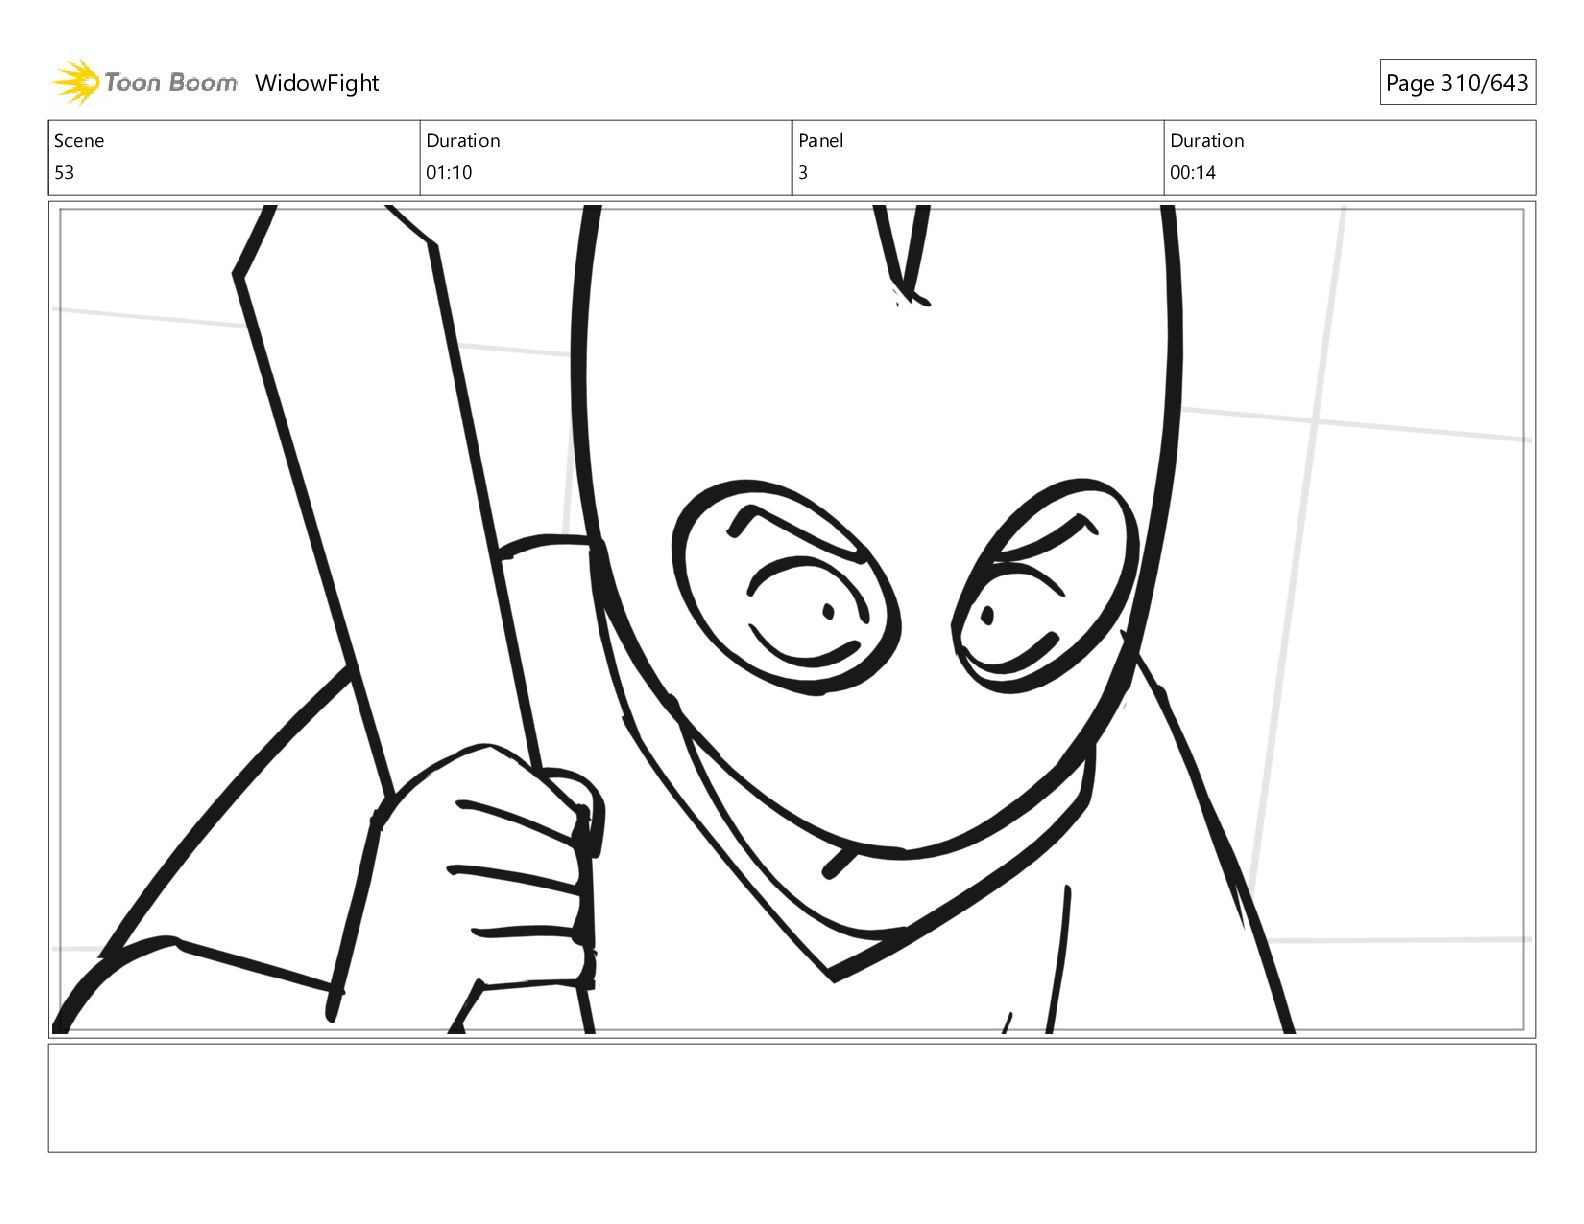This screenshot has height=1224, width=1584.
Task: Click the storyboard panel drawing
Action: pyautogui.click(x=792, y=619)
